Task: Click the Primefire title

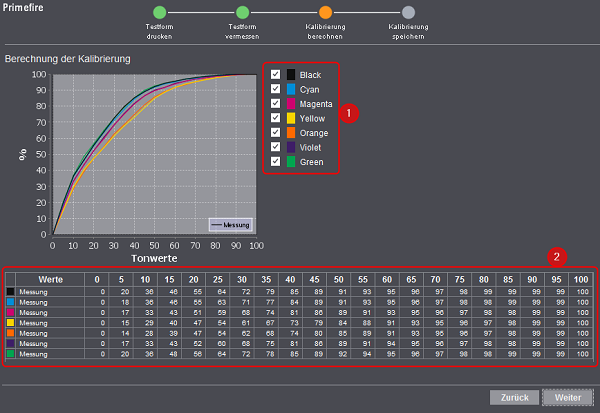Action: coord(23,7)
